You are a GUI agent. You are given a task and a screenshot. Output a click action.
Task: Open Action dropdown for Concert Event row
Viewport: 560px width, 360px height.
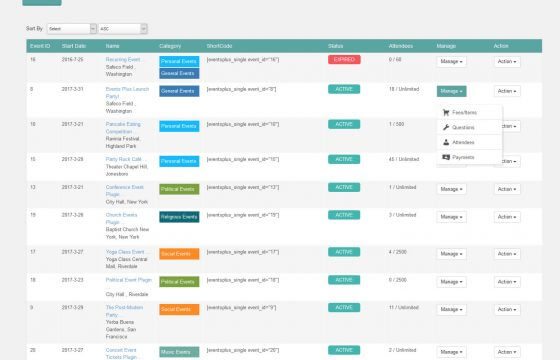coord(507,352)
